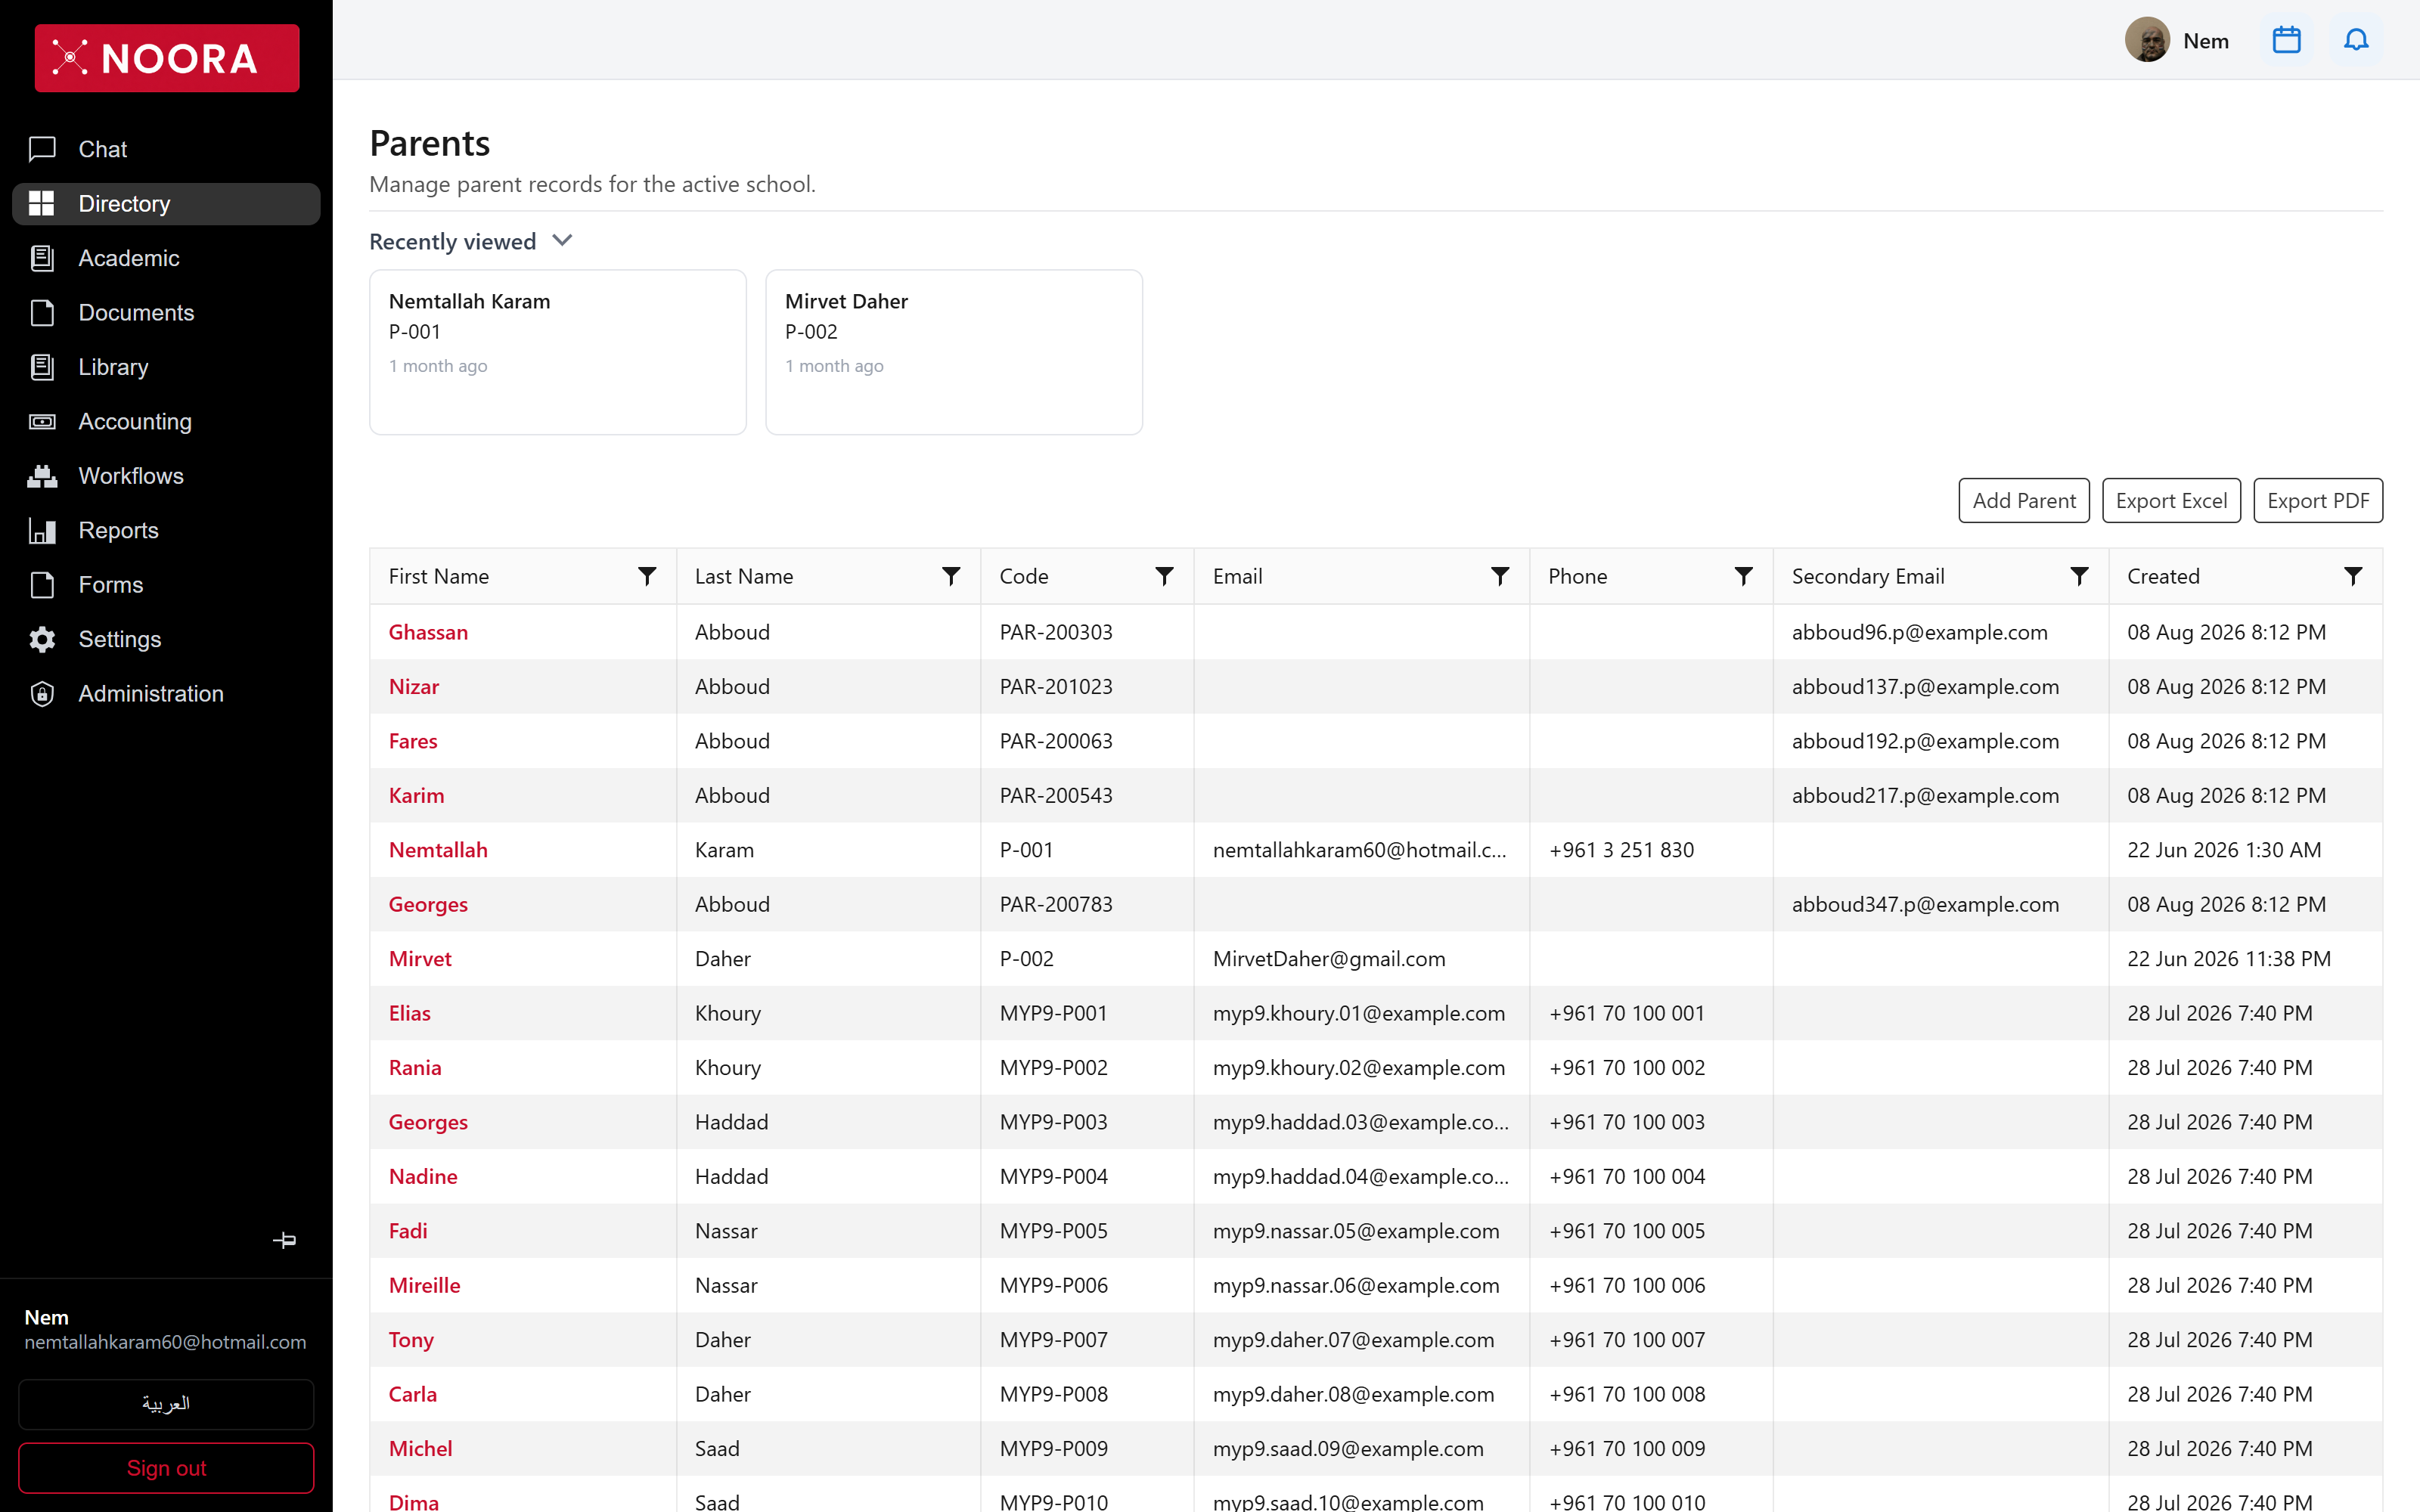Filter the Created column
2420x1512 pixels.
tap(2353, 576)
